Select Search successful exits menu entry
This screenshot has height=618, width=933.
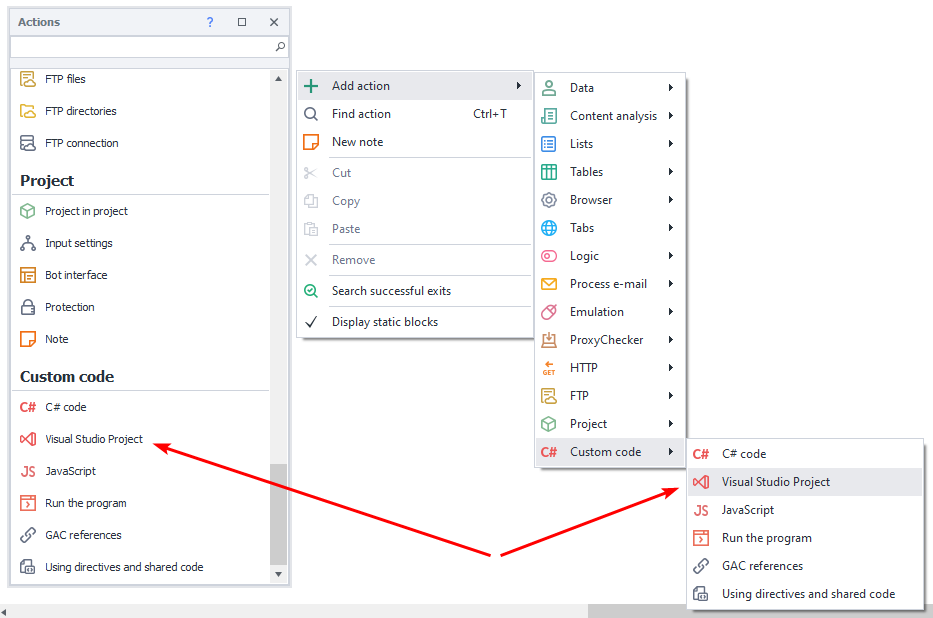click(x=391, y=291)
